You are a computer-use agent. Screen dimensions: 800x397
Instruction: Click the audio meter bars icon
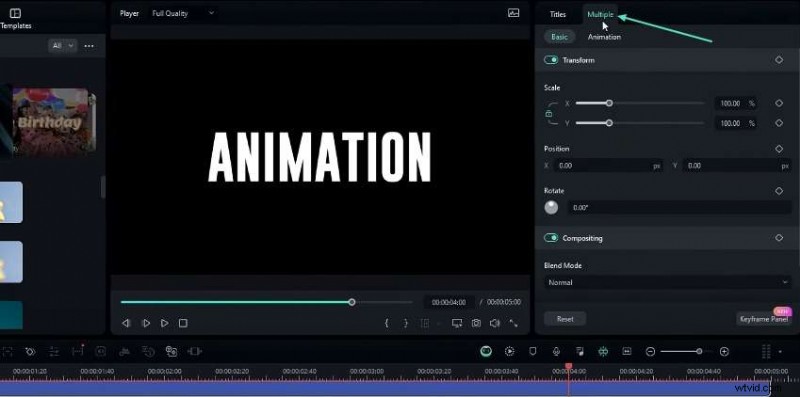click(x=766, y=351)
